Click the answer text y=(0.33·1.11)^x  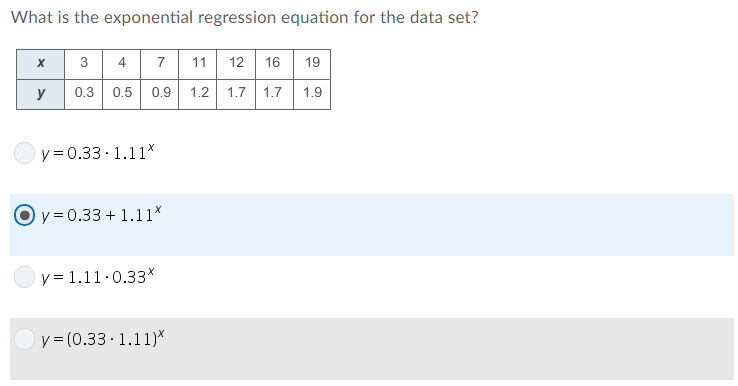[x=103, y=338]
